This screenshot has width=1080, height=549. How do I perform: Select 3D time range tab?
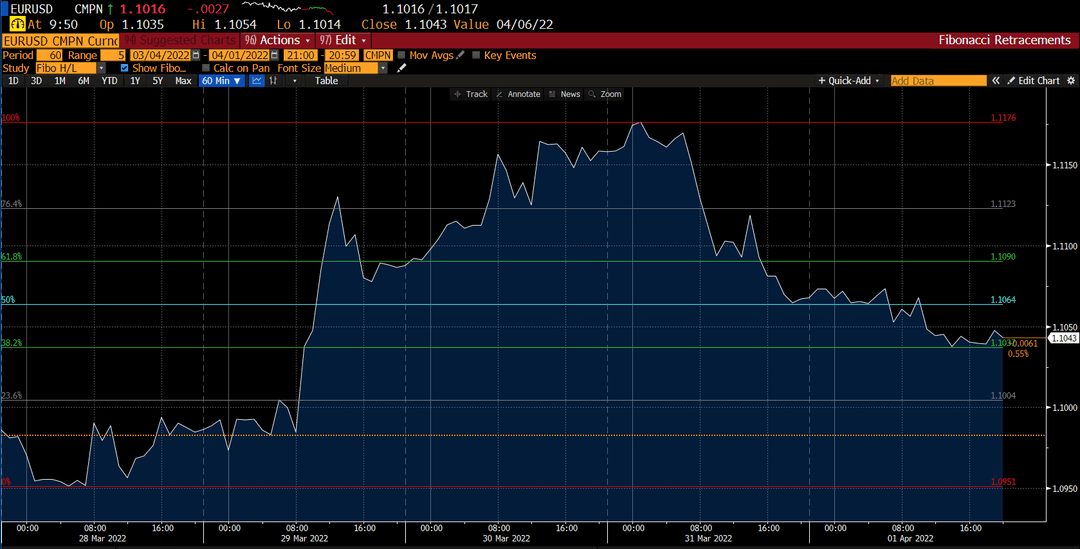[36, 81]
